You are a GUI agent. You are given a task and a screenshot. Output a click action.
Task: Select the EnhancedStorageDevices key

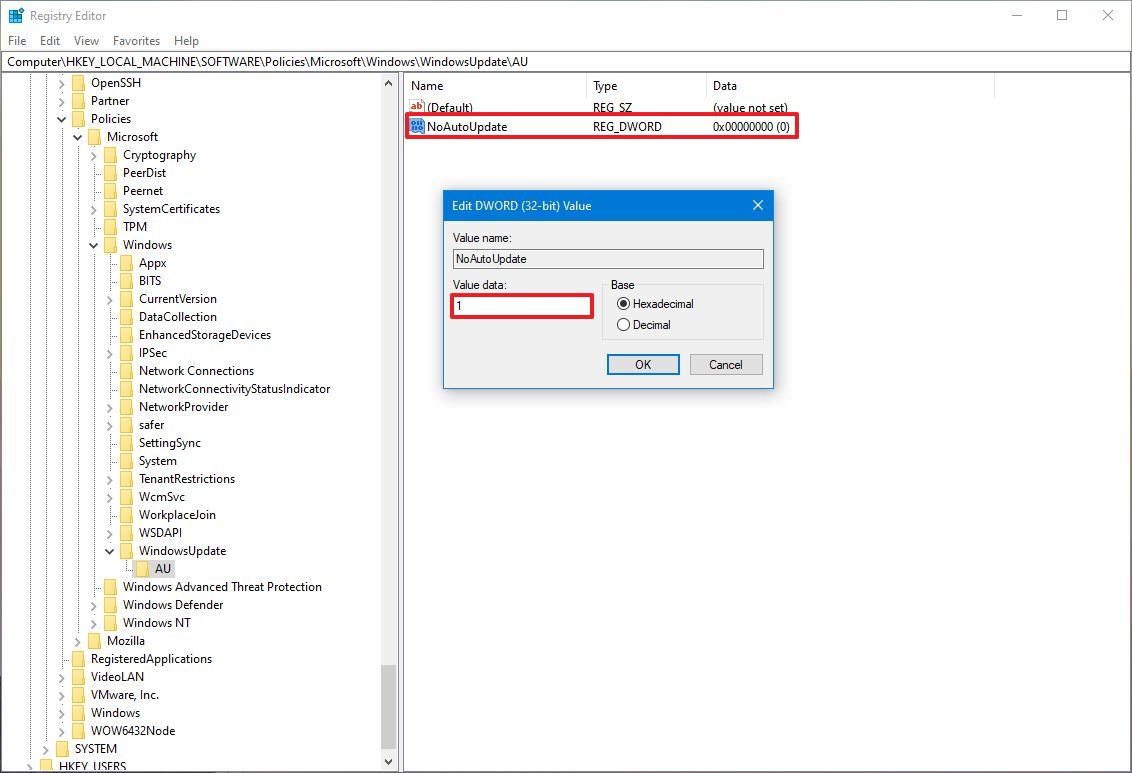tap(205, 335)
